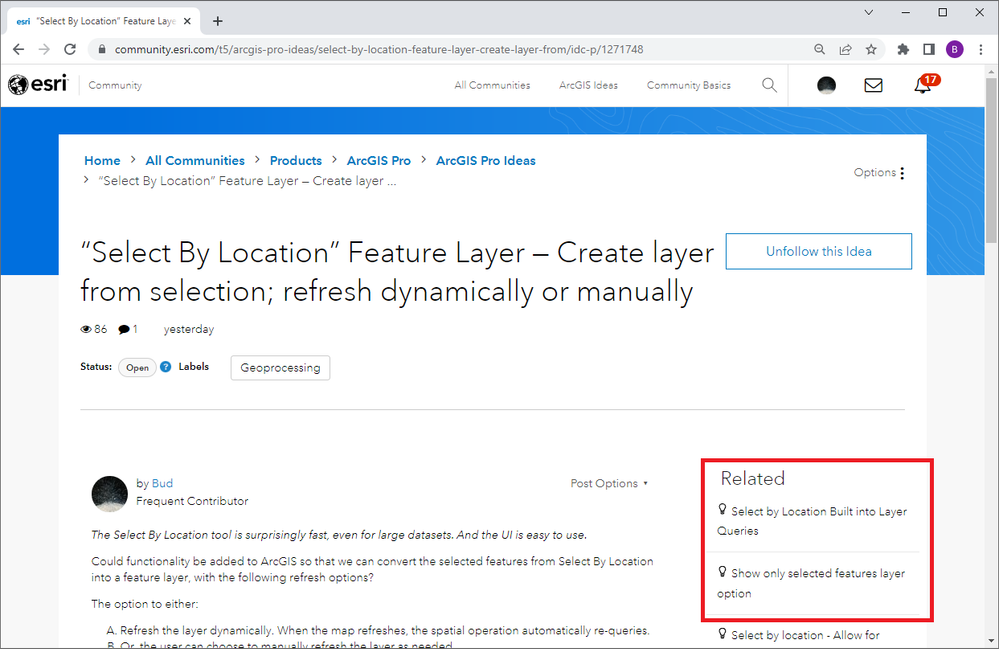Open the site search magnifier
999x649 pixels.
(x=769, y=85)
